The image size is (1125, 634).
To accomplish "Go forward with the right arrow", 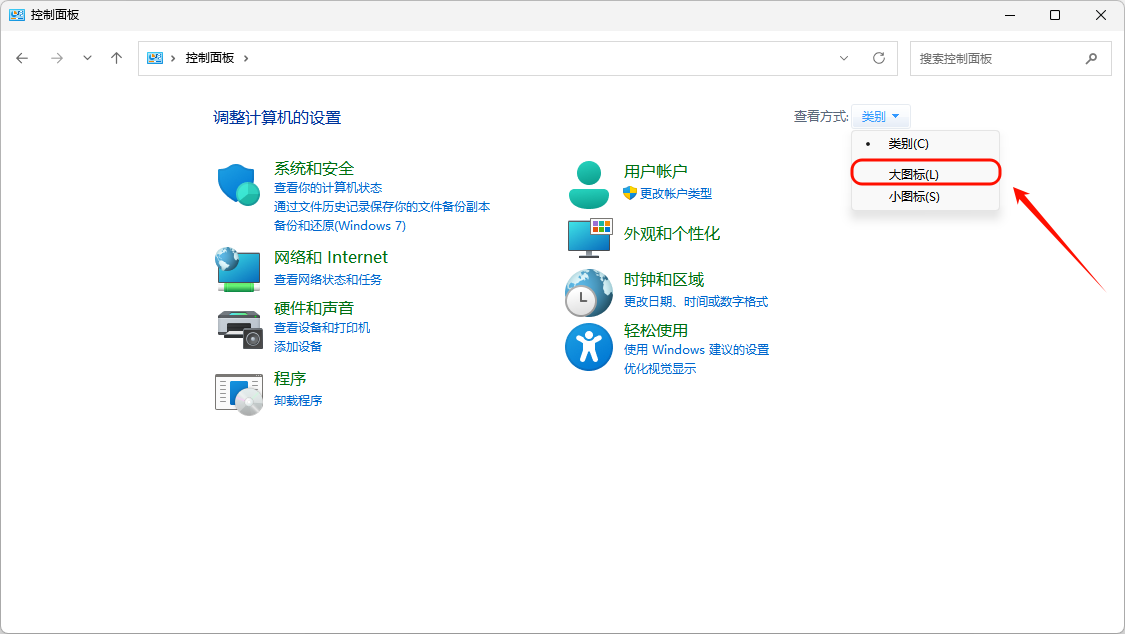I will 57,58.
